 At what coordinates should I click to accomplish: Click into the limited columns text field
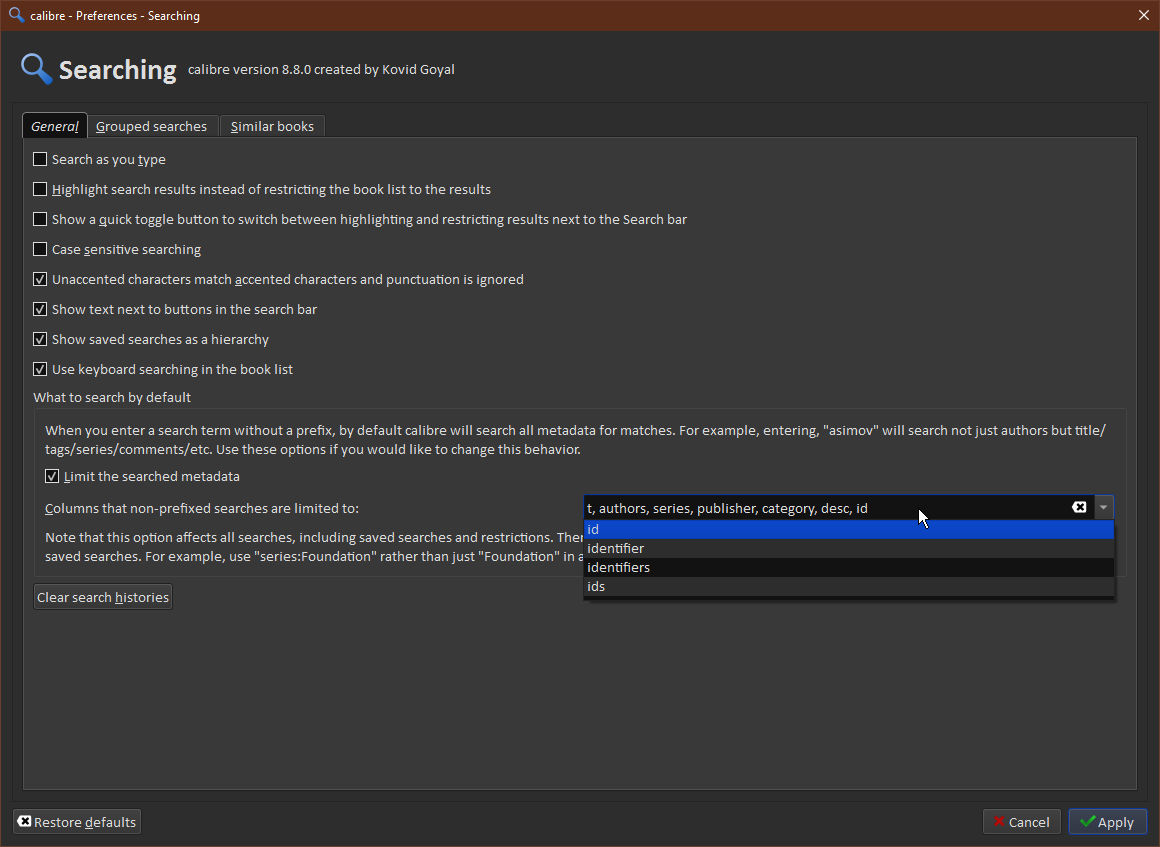click(826, 508)
